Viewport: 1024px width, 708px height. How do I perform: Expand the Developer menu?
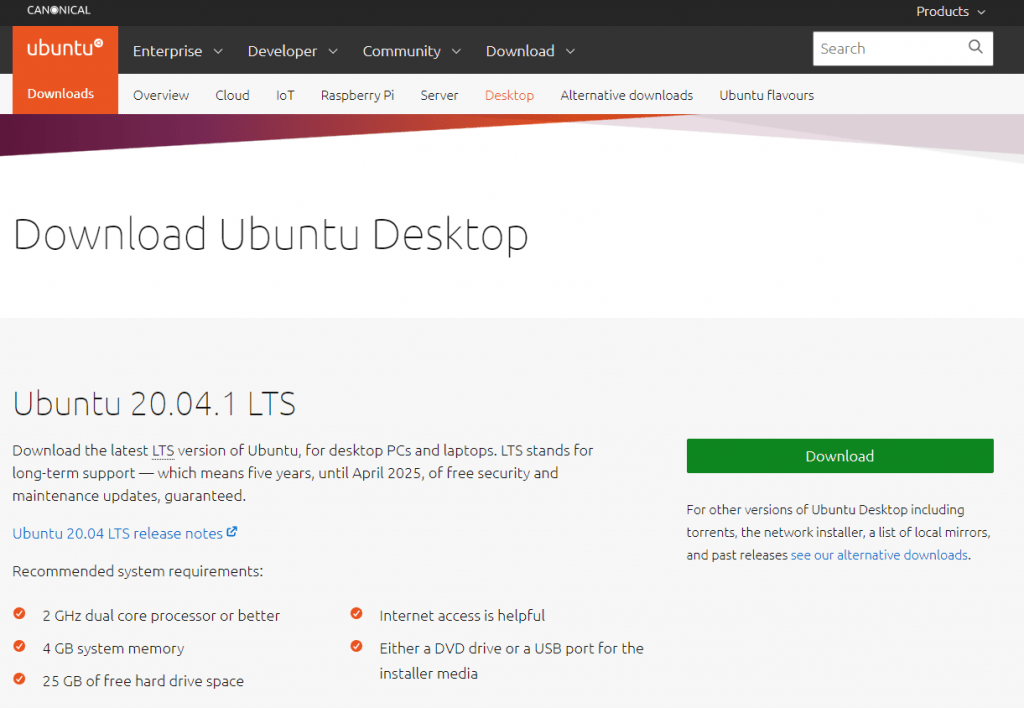pos(292,51)
